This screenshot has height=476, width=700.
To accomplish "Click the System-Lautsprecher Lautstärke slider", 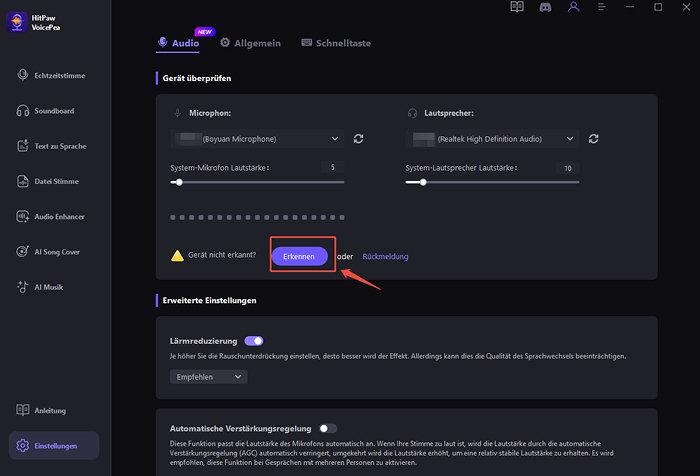I will tap(492, 182).
